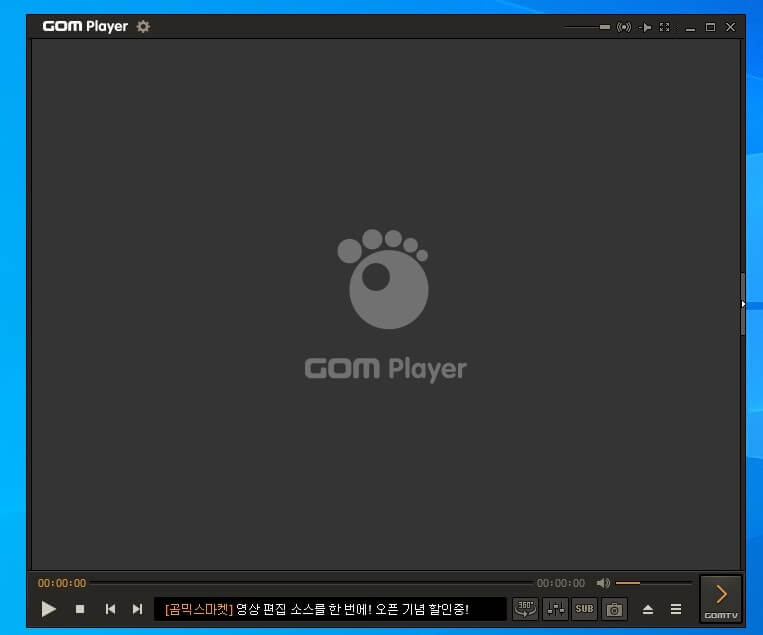Viewport: 763px width, 635px height.
Task: Stop playback with the Stop button
Action: pyautogui.click(x=80, y=609)
